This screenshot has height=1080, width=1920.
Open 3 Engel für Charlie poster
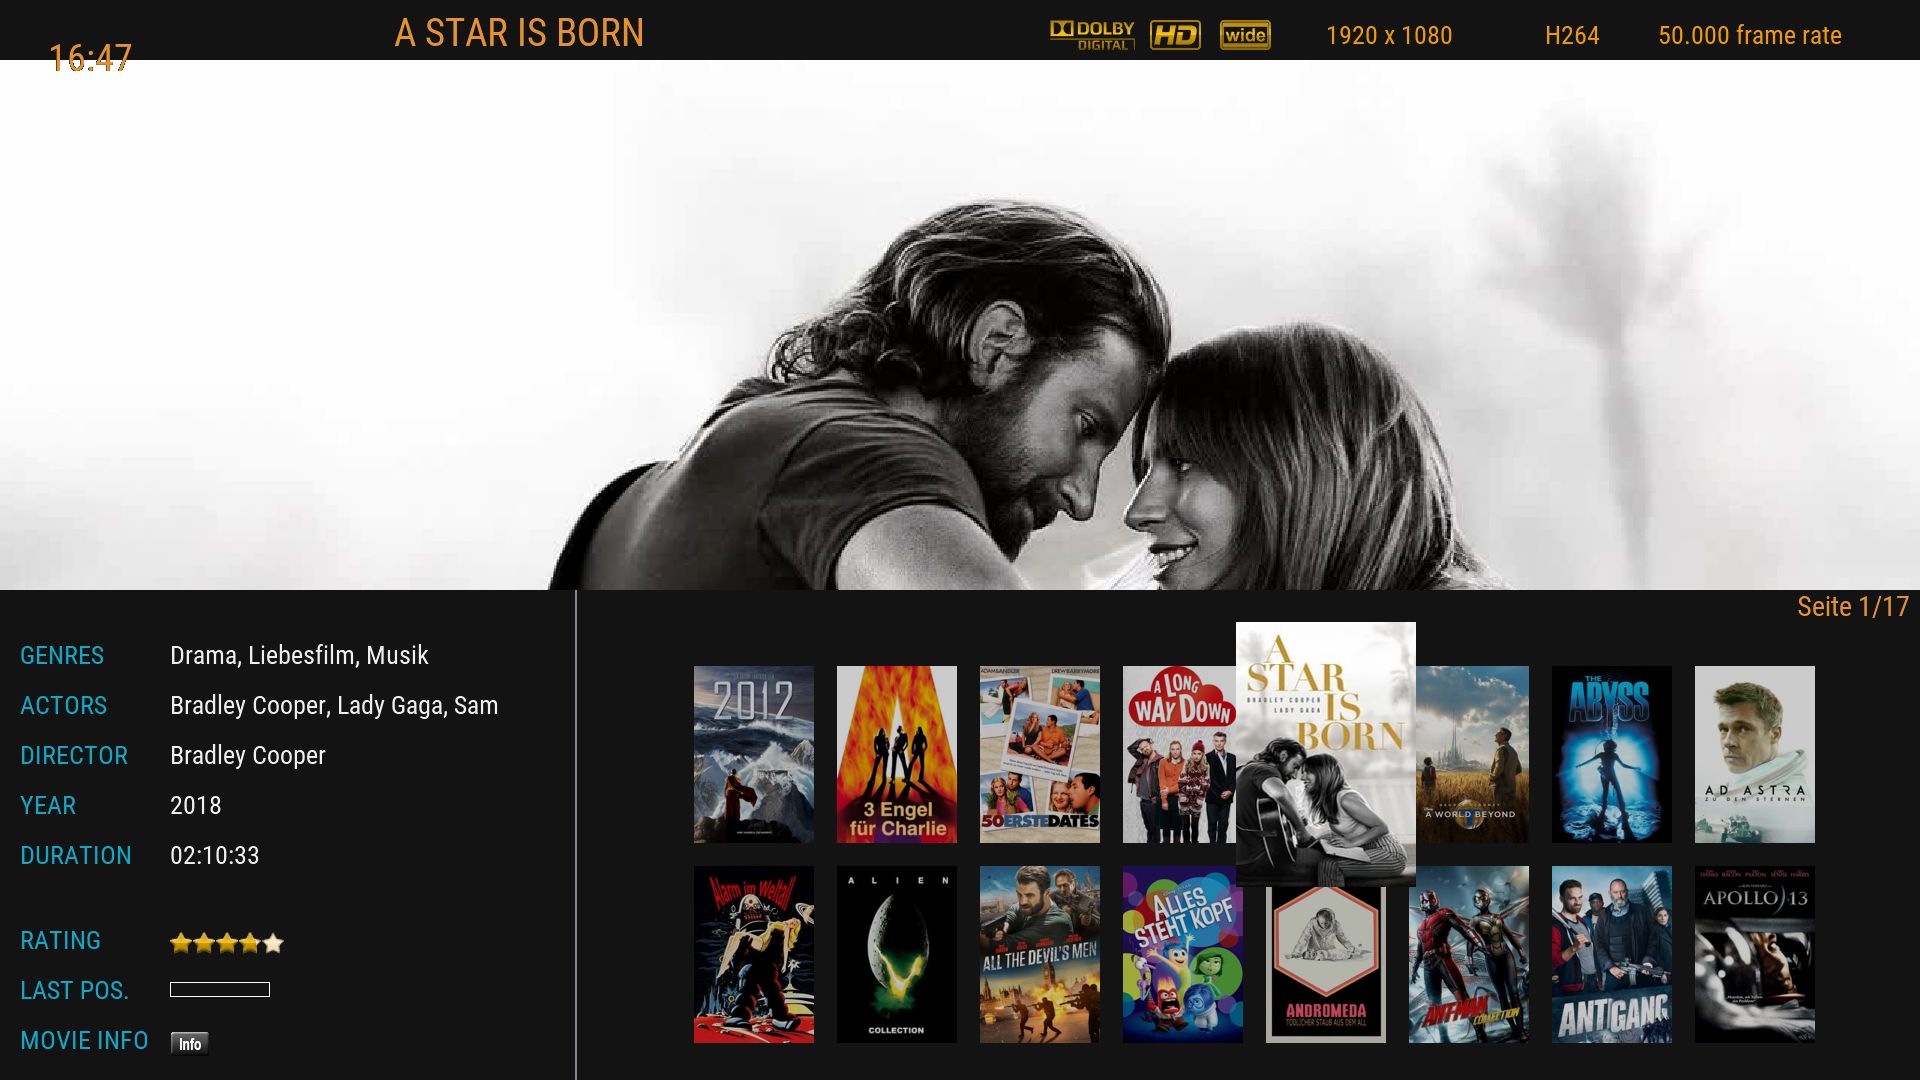pos(896,754)
